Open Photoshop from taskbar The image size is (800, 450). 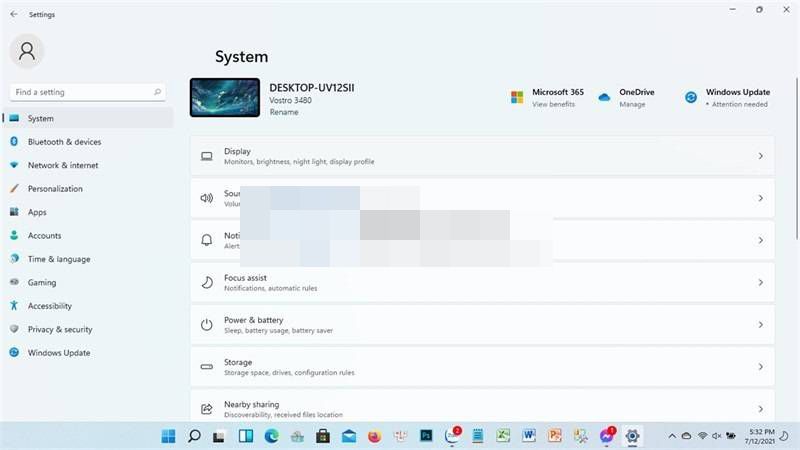(x=426, y=436)
